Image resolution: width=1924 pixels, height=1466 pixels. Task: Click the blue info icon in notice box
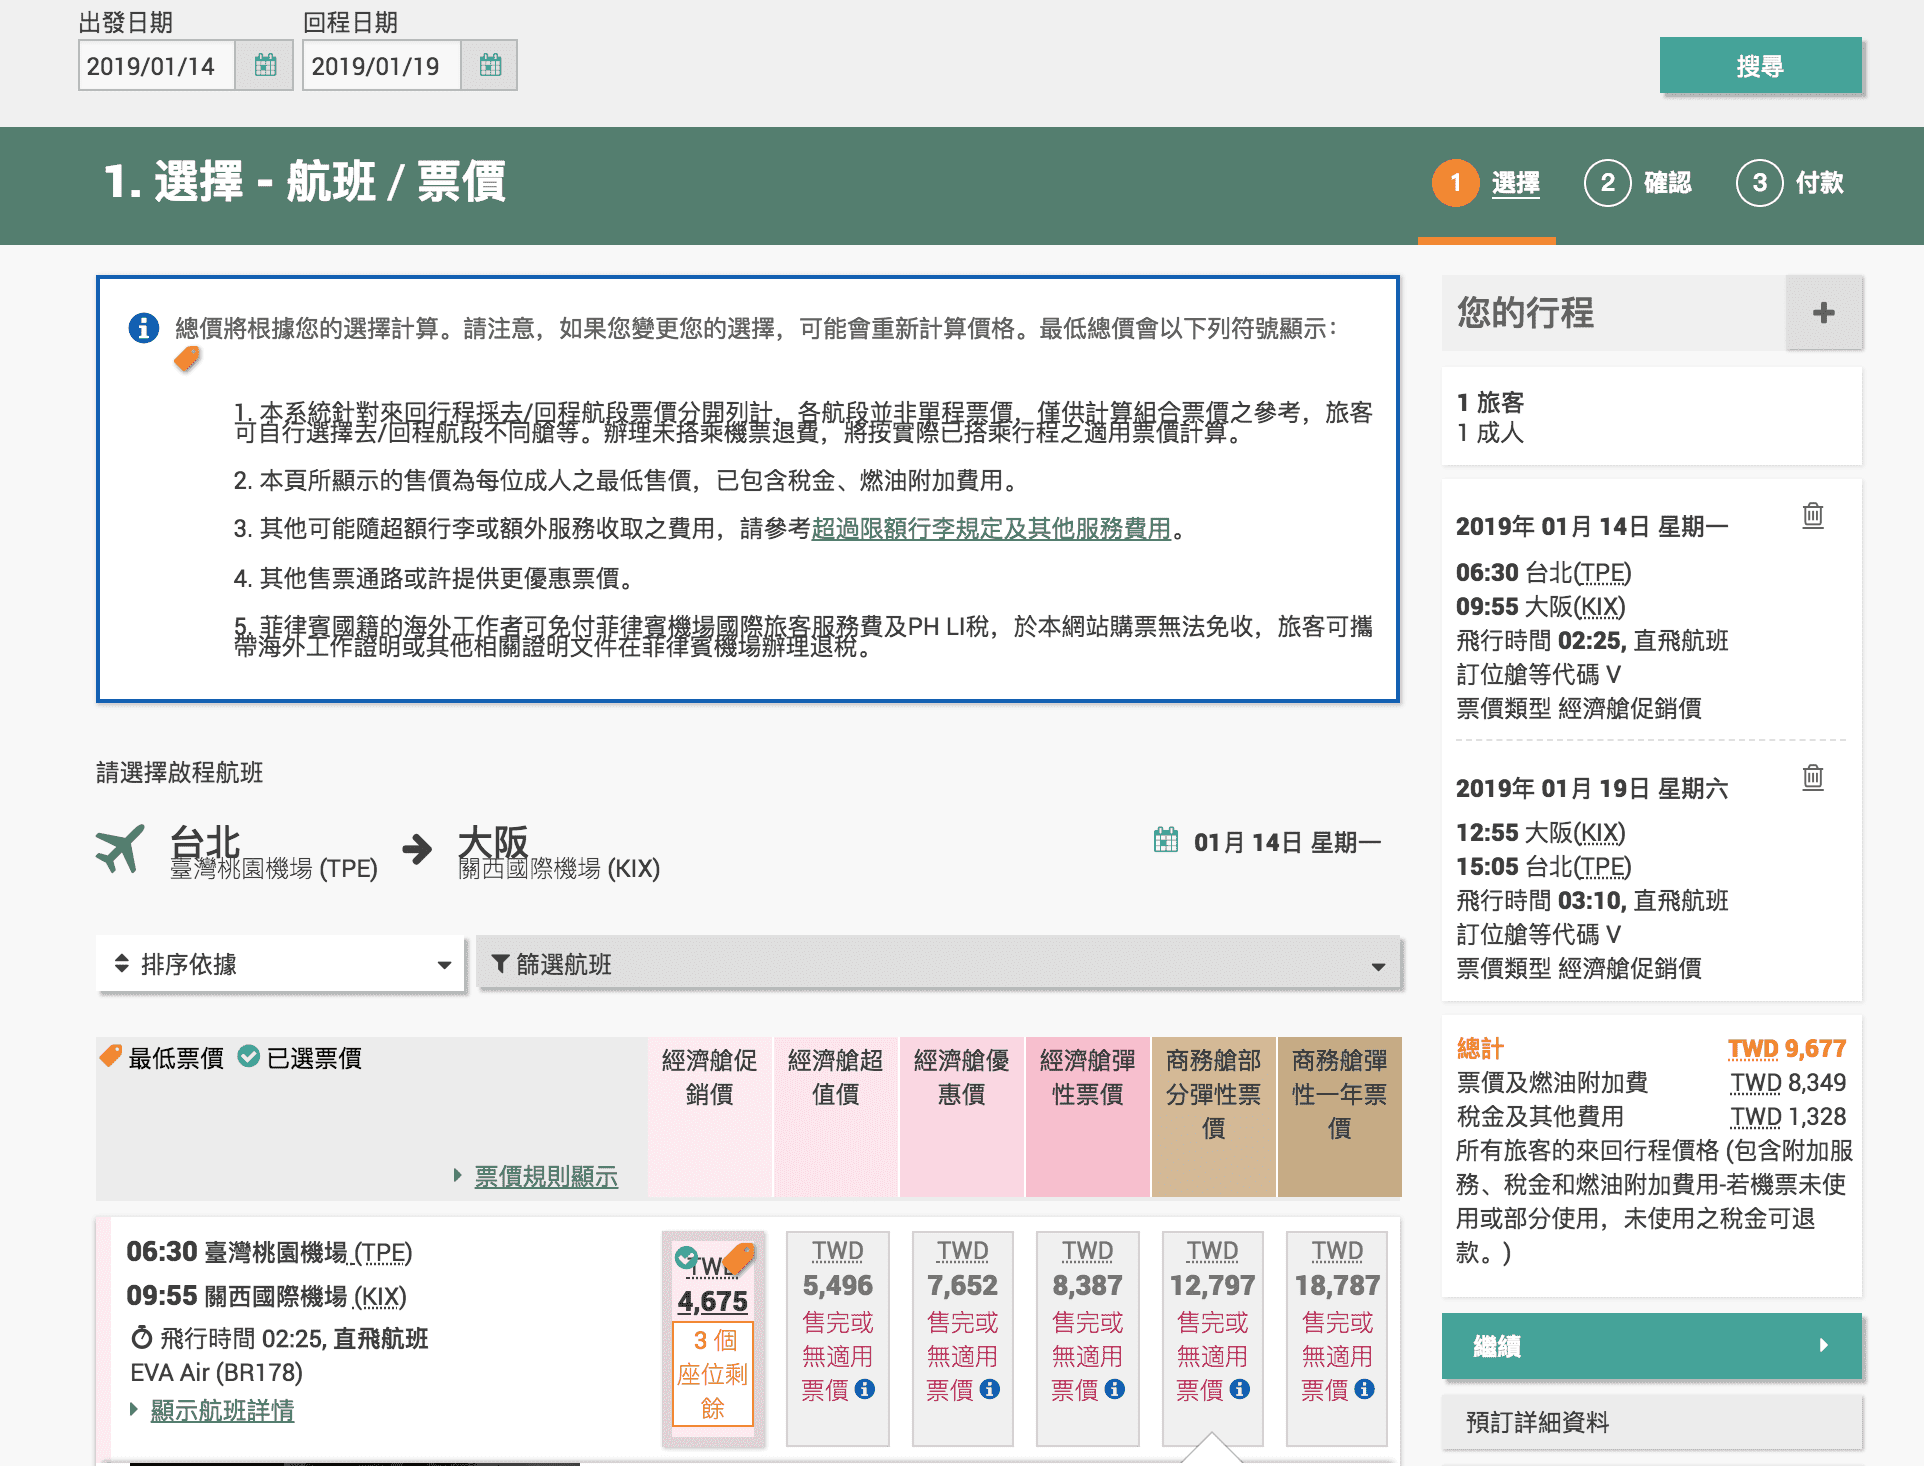(144, 328)
